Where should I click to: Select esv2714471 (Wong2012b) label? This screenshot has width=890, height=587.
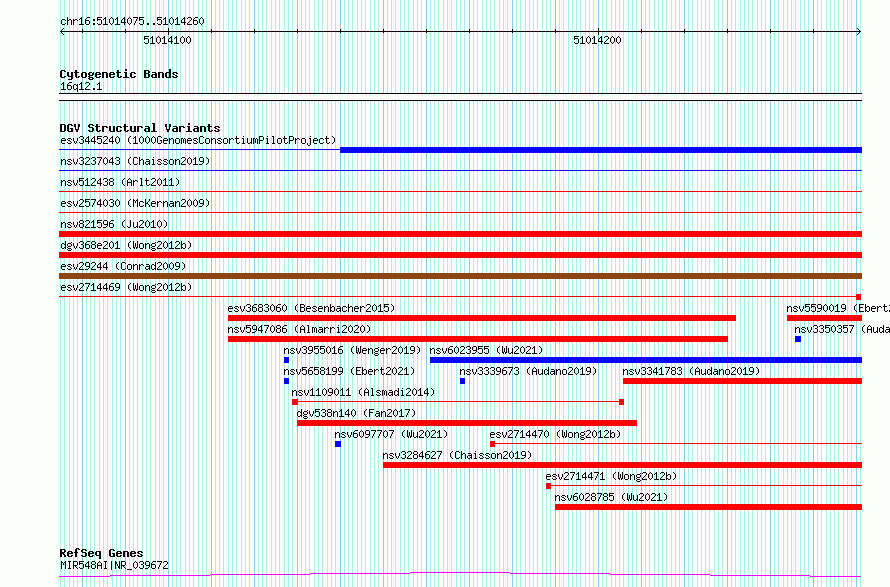click(611, 476)
